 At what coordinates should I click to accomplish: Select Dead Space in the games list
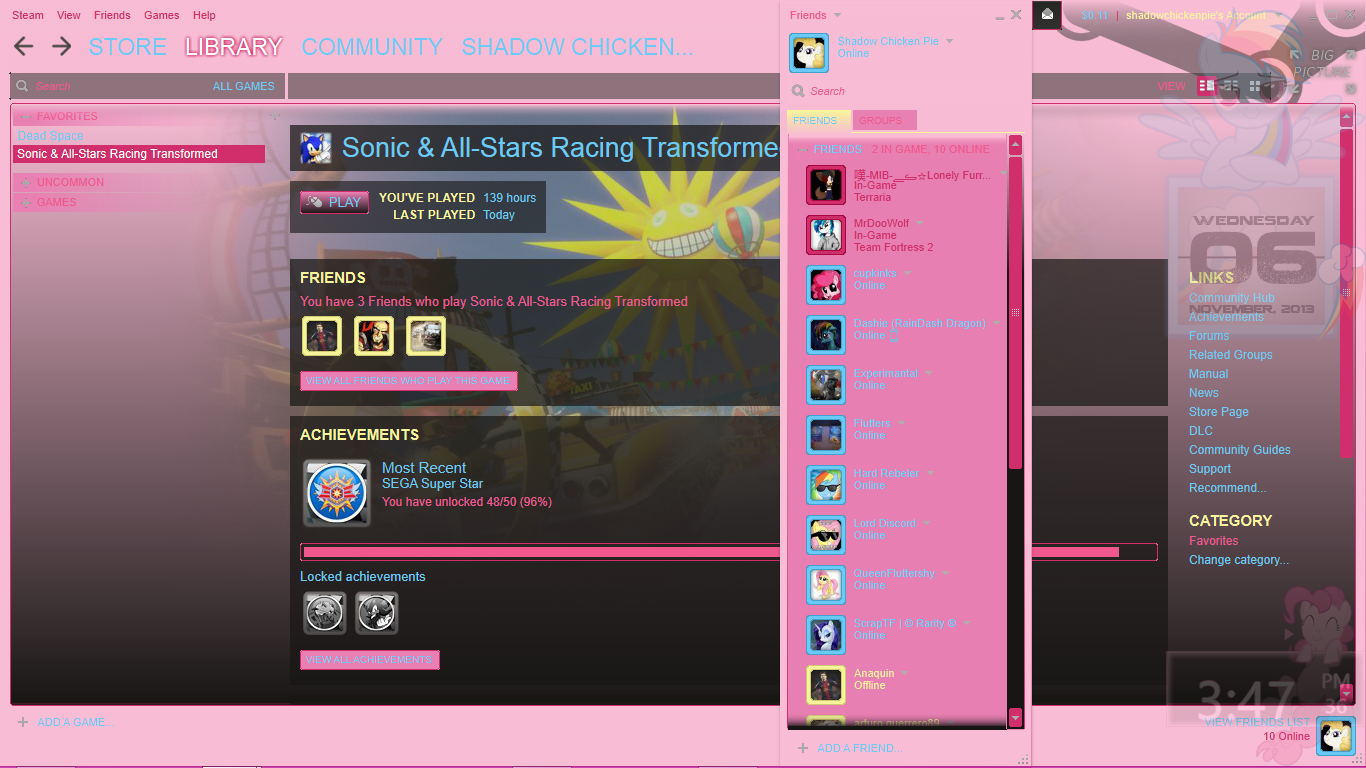51,136
